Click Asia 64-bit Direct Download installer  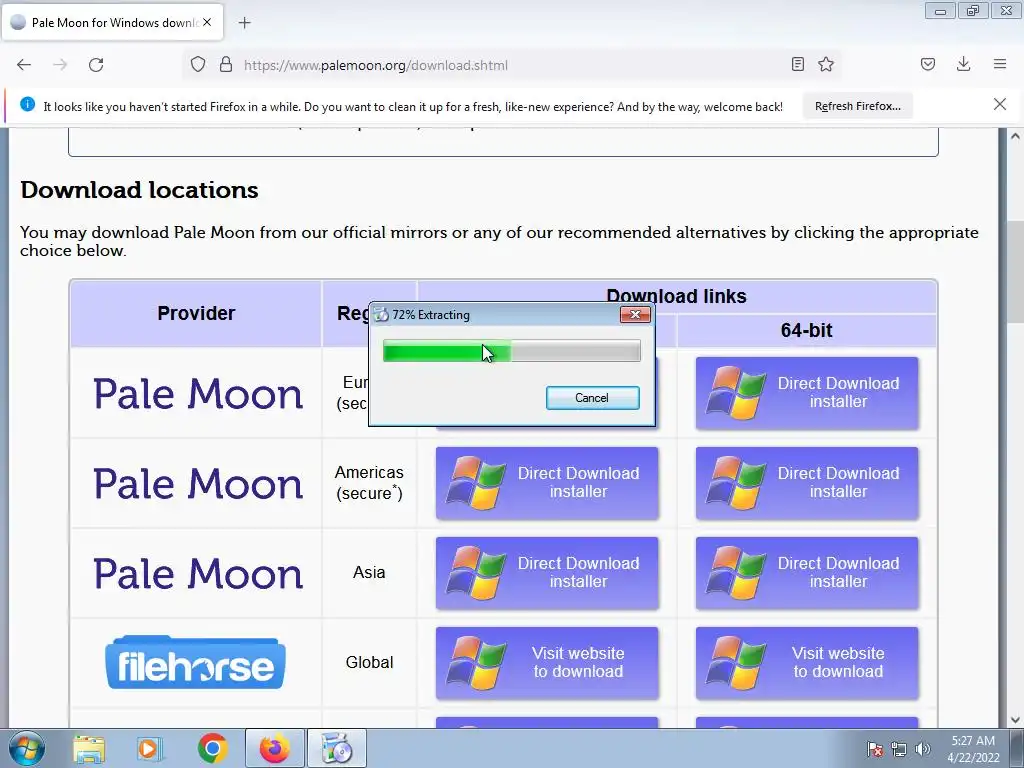pyautogui.click(x=807, y=573)
